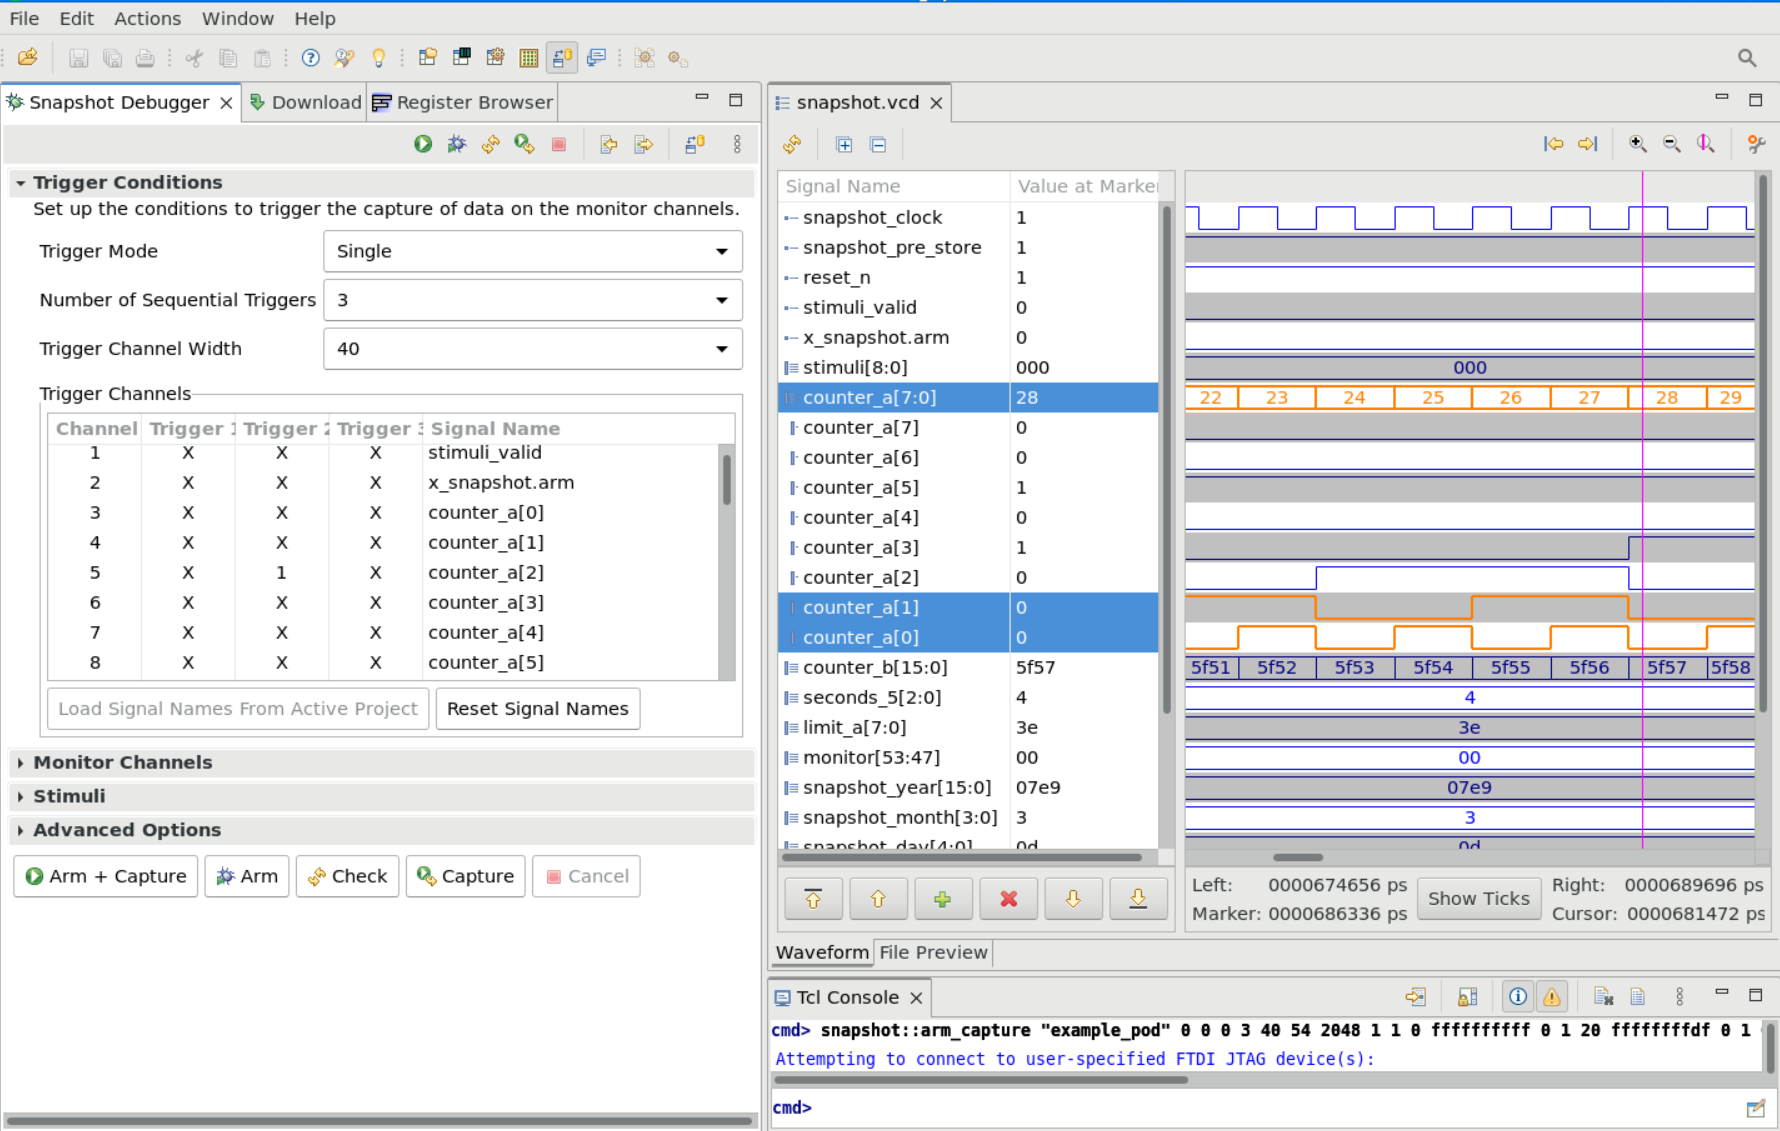Jump to next edge with right arrow icon
The height and width of the screenshot is (1131, 1780).
(x=1588, y=144)
